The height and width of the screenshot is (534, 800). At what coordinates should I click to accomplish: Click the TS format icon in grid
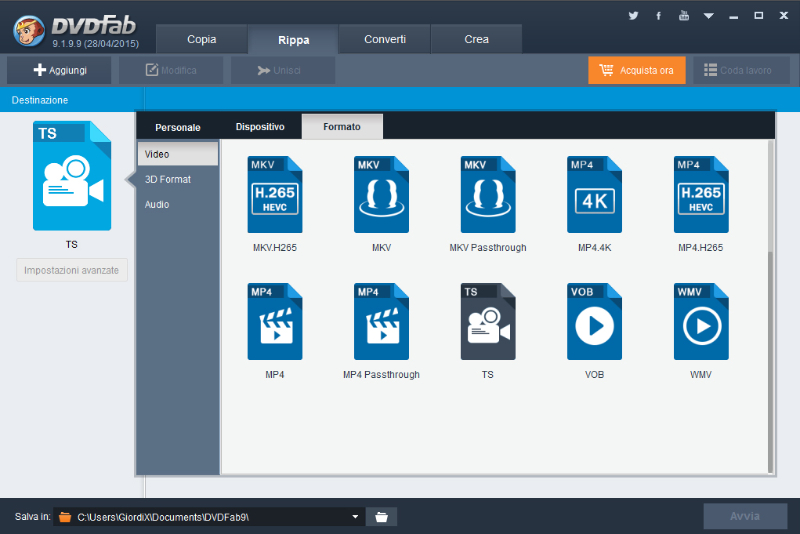(487, 321)
